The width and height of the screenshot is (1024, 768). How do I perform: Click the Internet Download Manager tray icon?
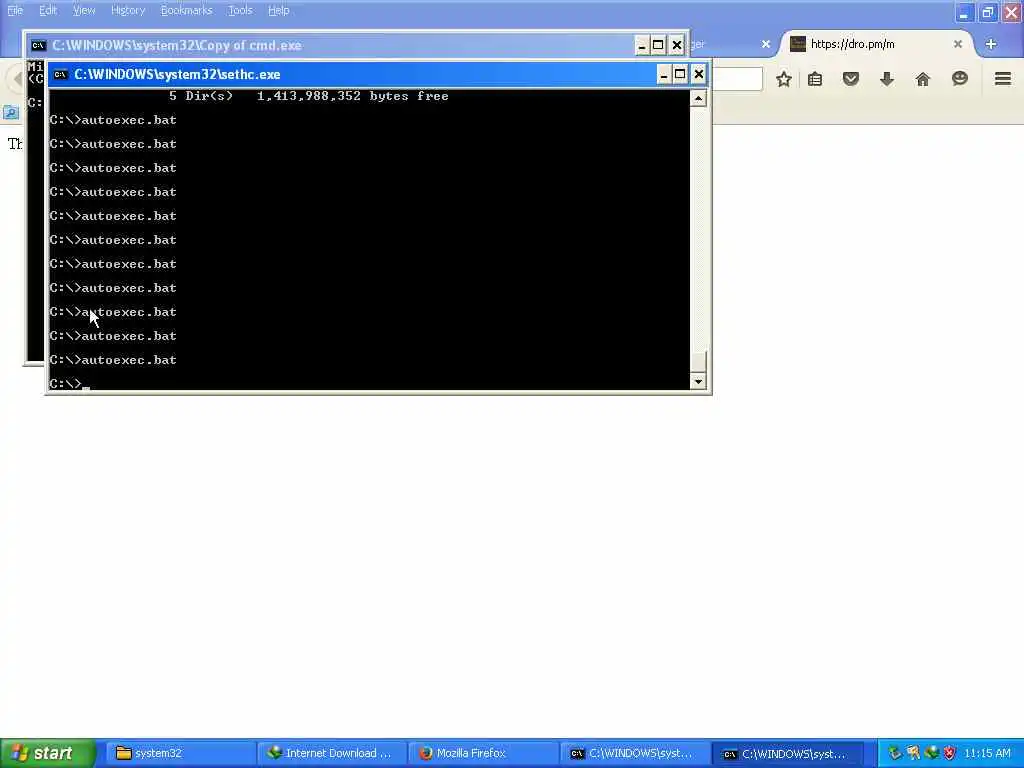tap(931, 753)
